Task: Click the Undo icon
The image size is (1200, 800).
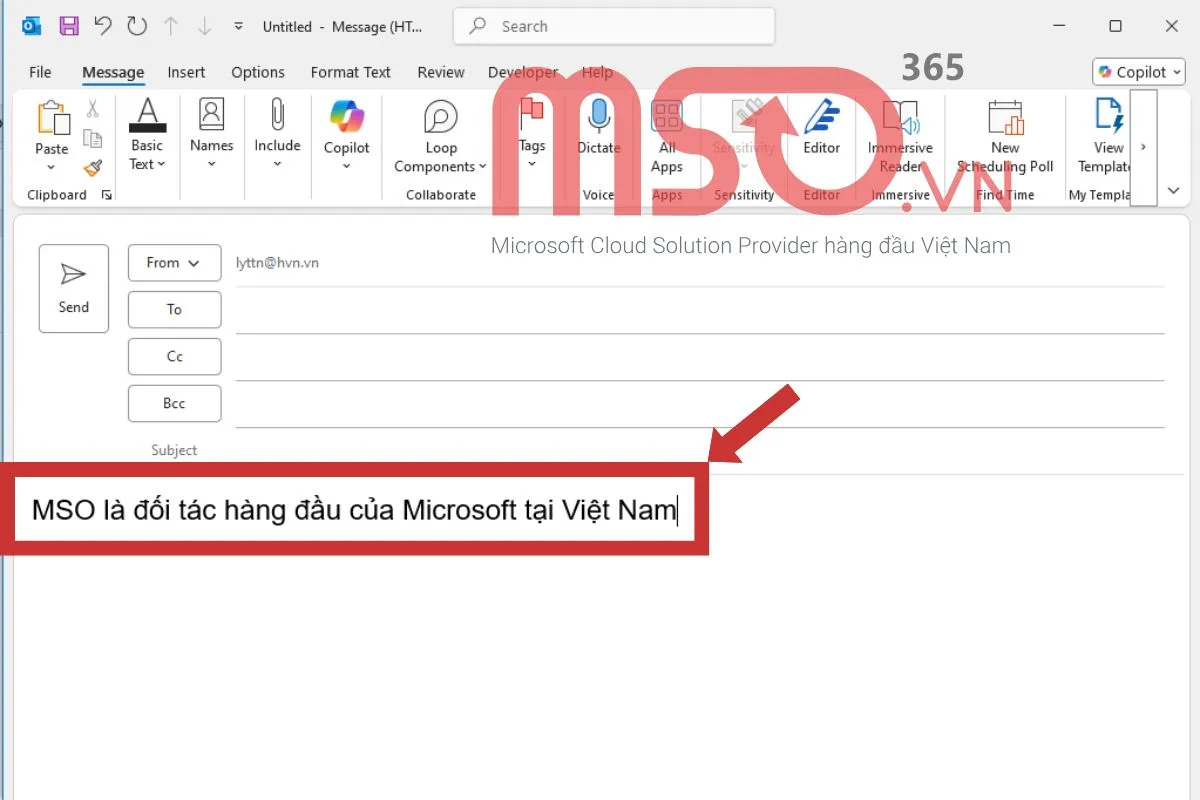Action: (x=101, y=26)
